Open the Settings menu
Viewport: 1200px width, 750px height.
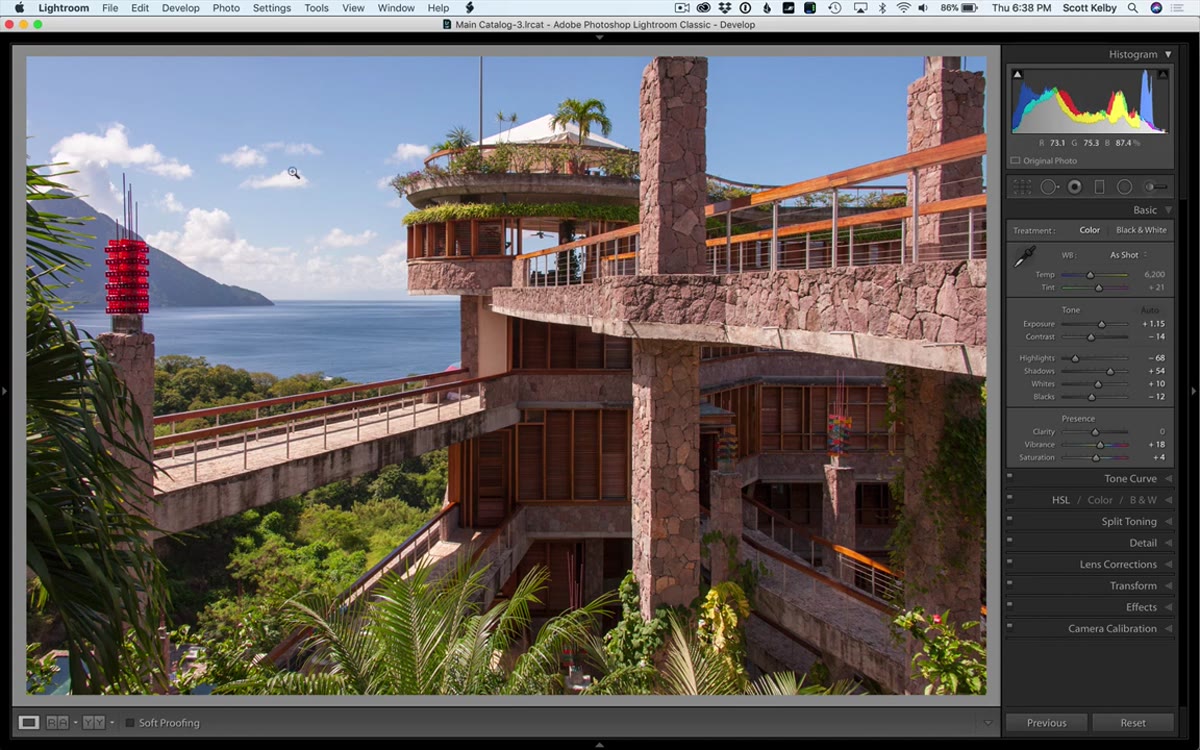pos(272,8)
